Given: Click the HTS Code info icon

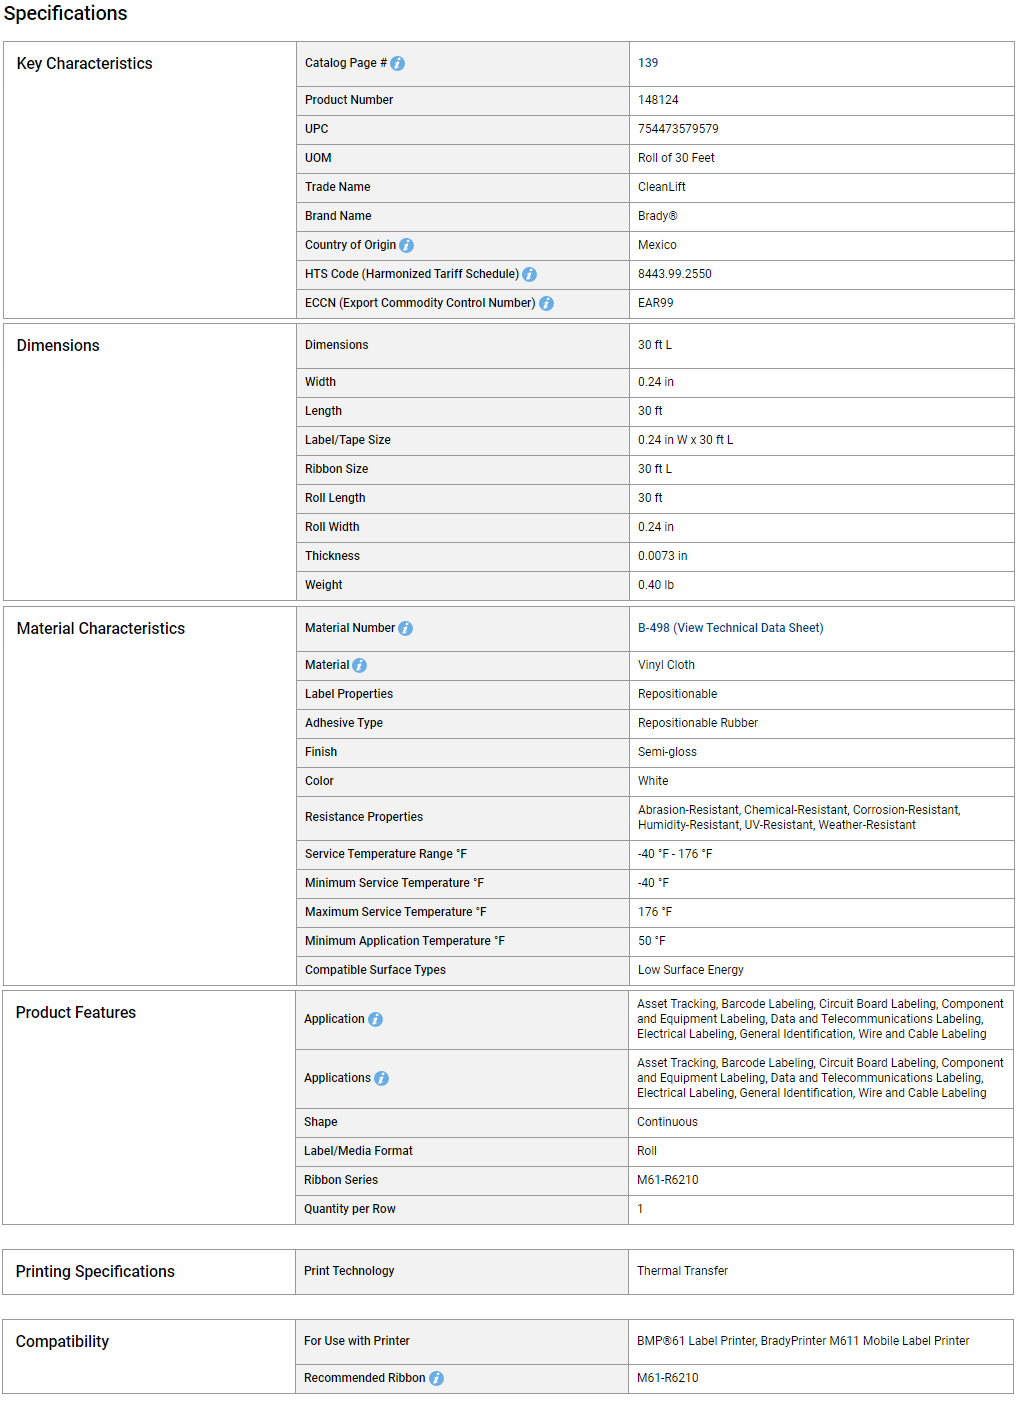Looking at the screenshot, I should point(529,275).
